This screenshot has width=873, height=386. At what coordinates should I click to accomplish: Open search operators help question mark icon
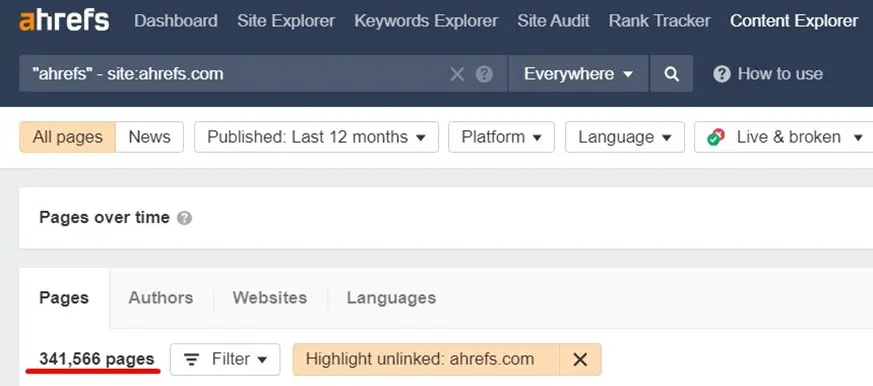484,74
